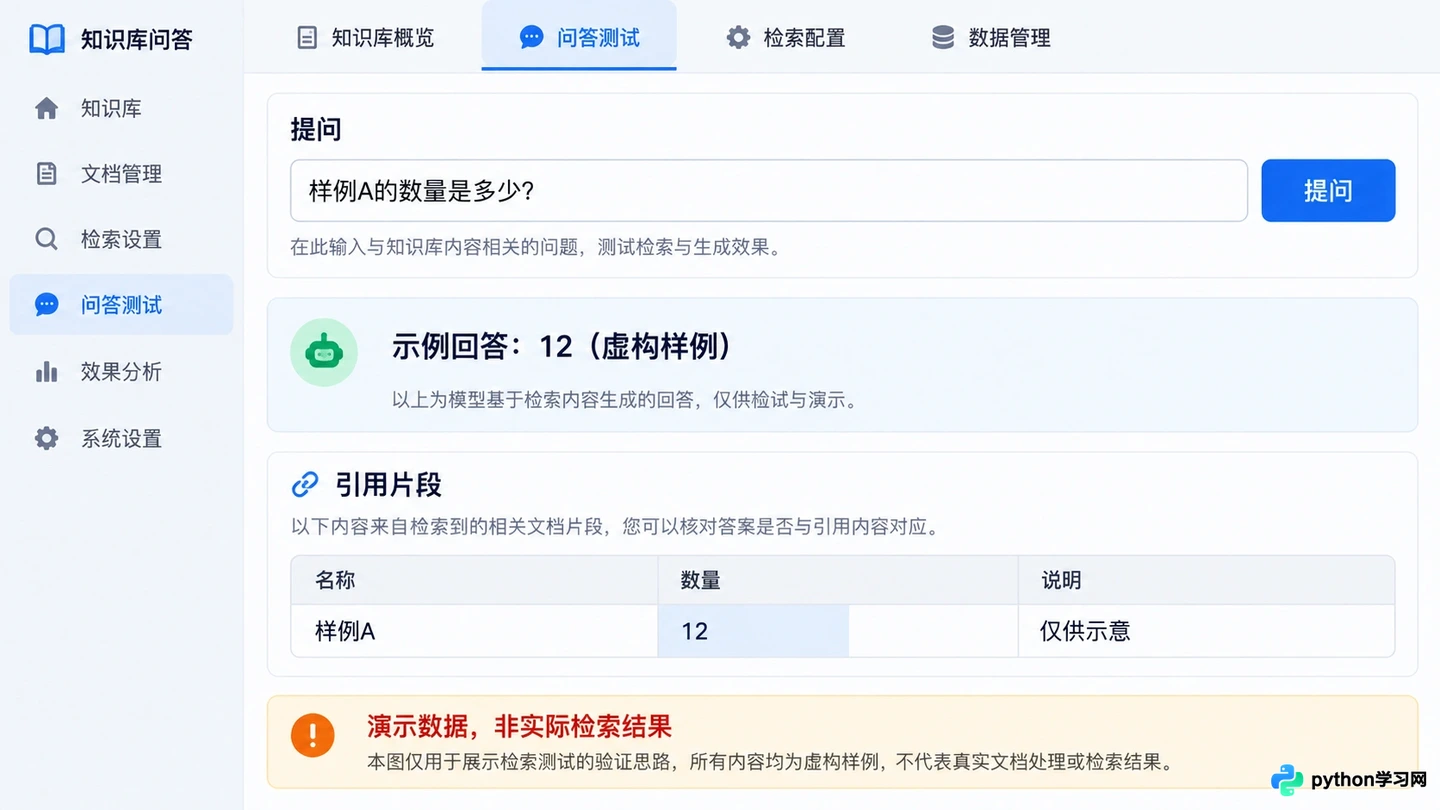Screen dimensions: 1440x810
Task: Click the blue 提问 button
Action: pyautogui.click(x=1328, y=190)
